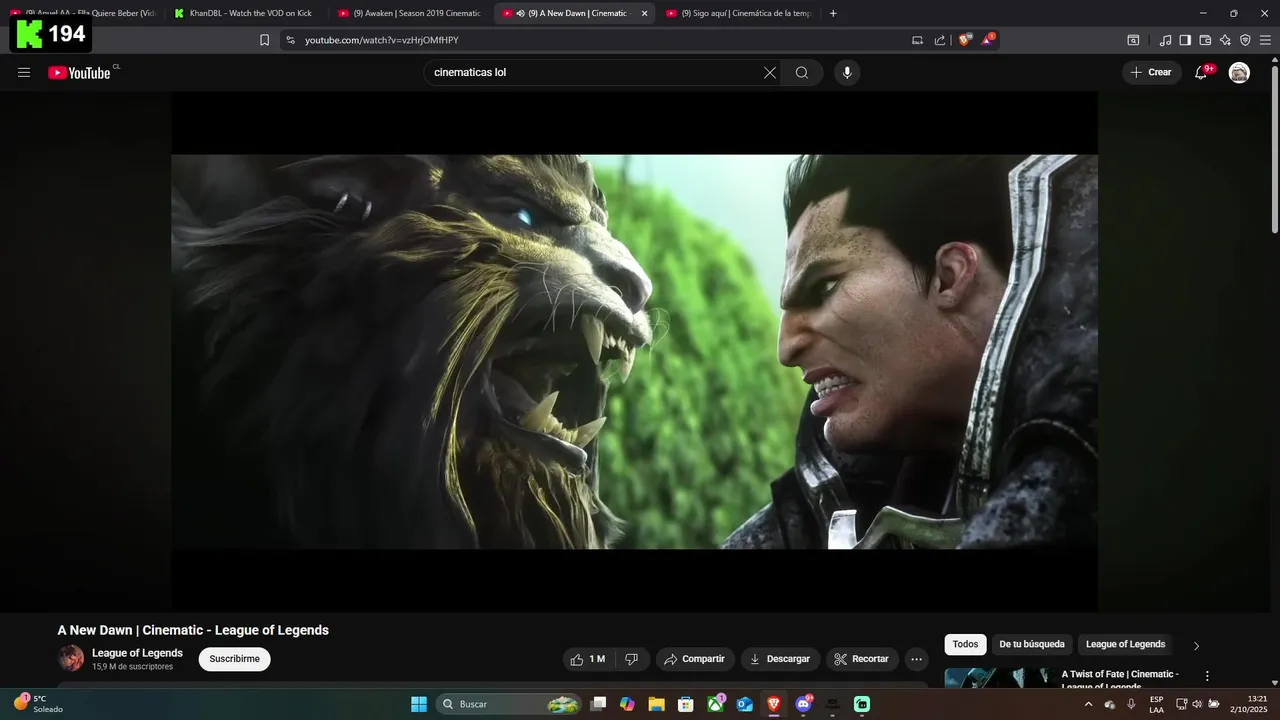The width and height of the screenshot is (1280, 720).
Task: Click the video player to pause
Action: [634, 351]
